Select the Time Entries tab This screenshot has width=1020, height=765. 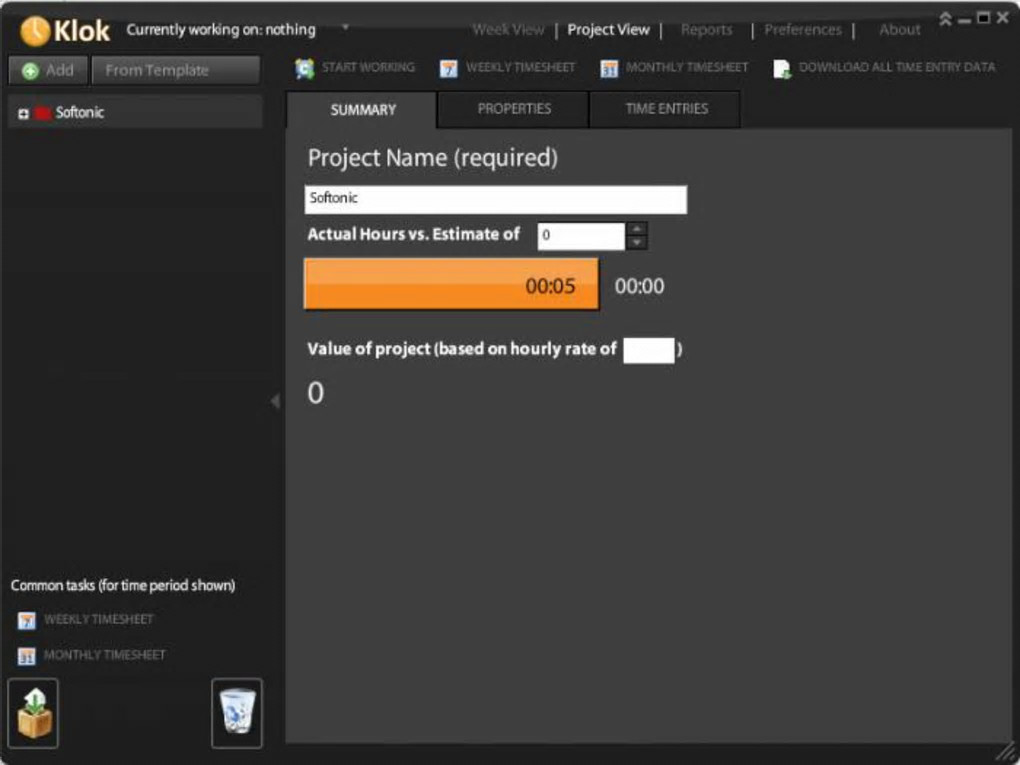pos(666,109)
